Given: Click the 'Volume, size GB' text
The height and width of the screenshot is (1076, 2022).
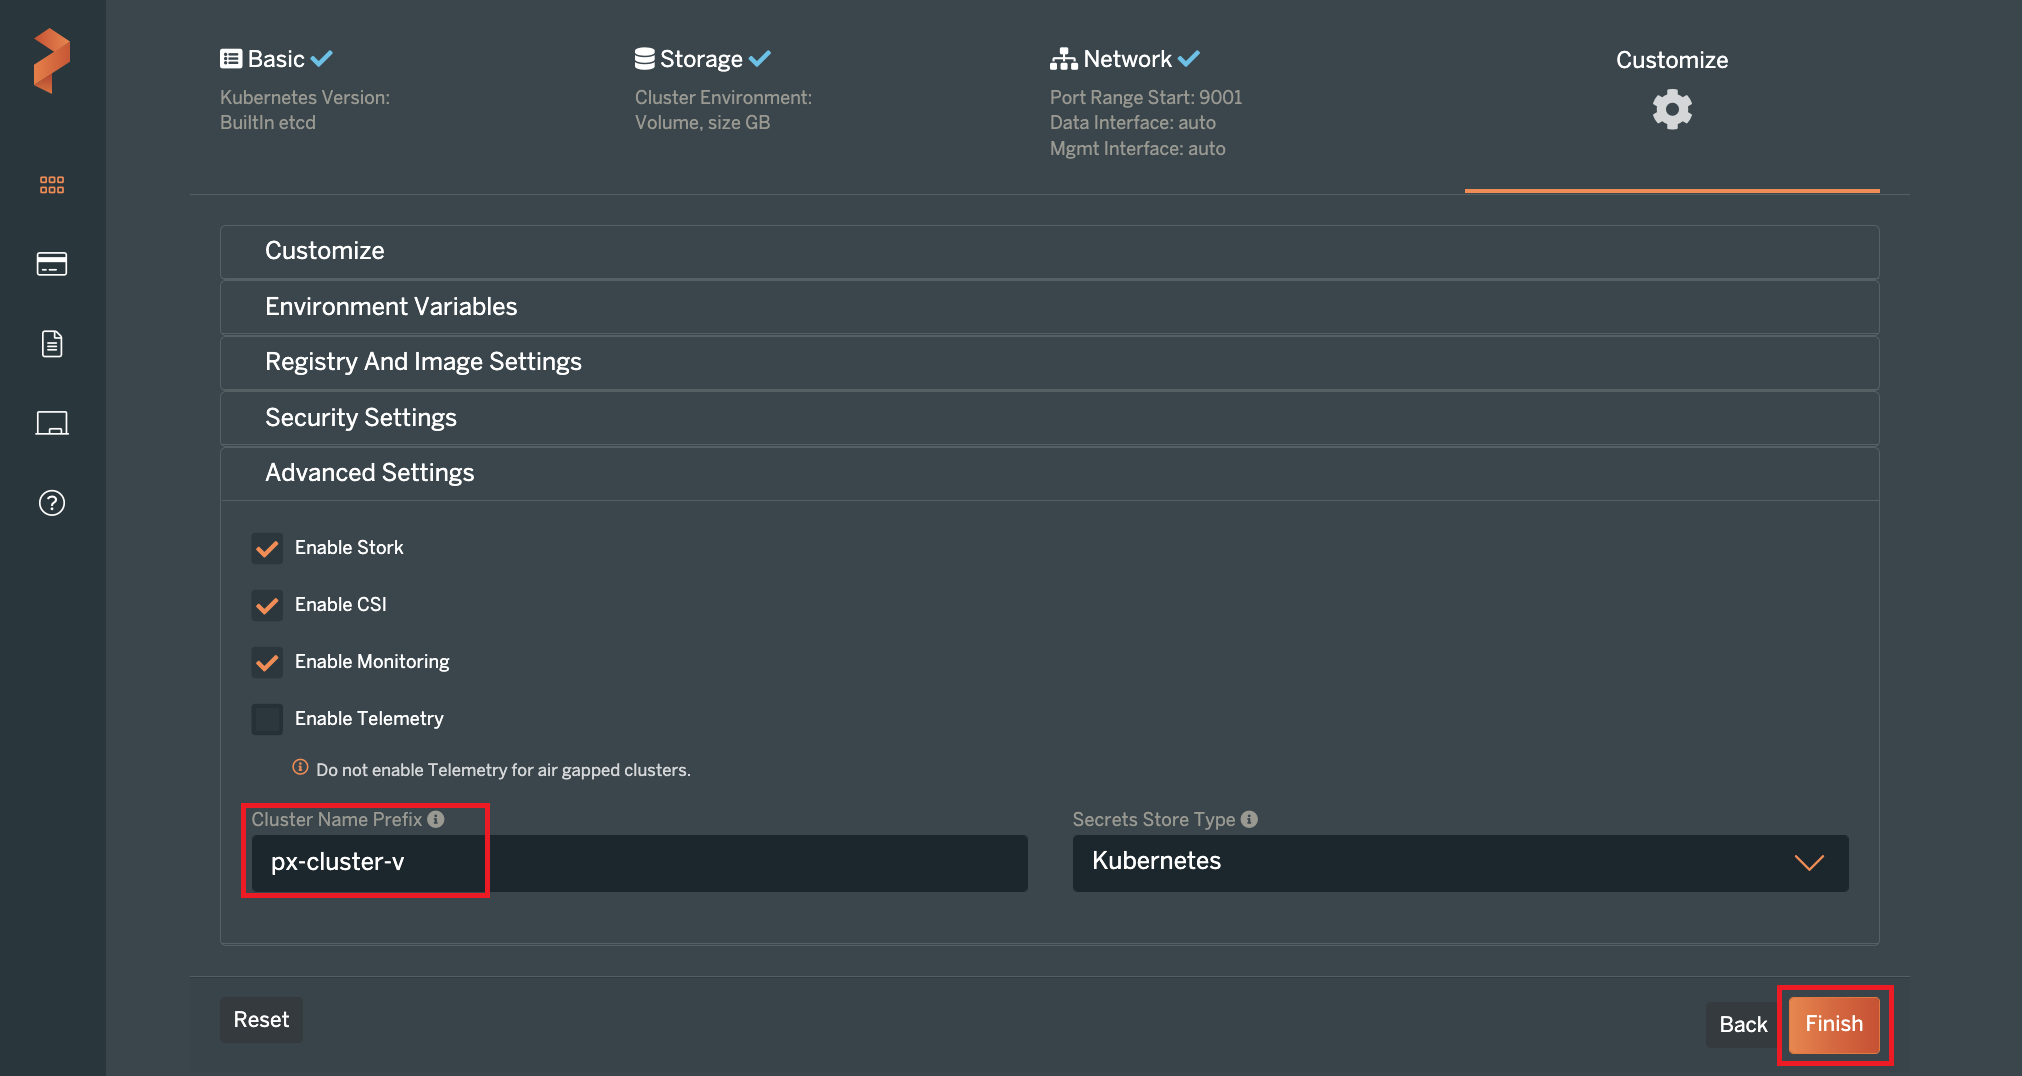Looking at the screenshot, I should 703,122.
